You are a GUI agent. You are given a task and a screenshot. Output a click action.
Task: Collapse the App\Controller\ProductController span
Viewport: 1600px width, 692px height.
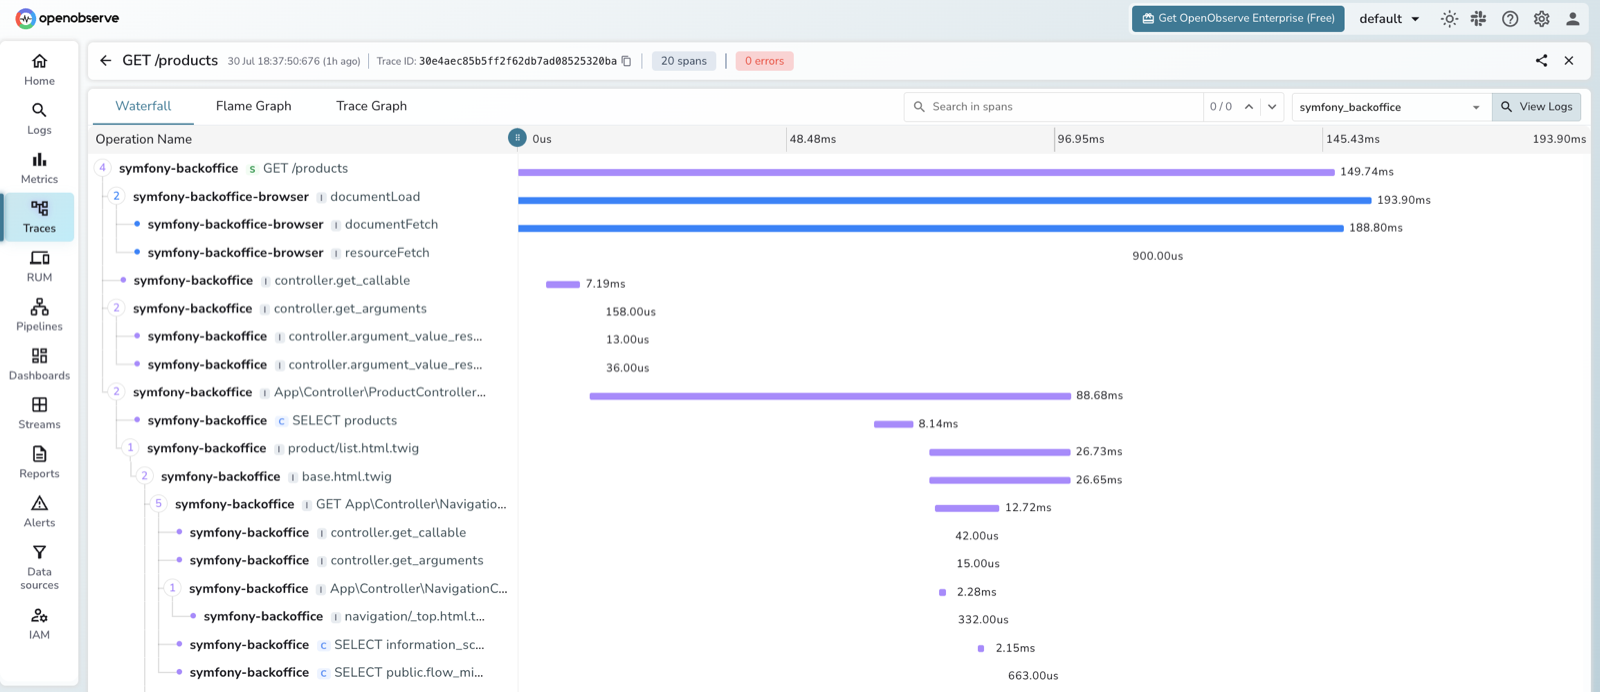pyautogui.click(x=116, y=392)
